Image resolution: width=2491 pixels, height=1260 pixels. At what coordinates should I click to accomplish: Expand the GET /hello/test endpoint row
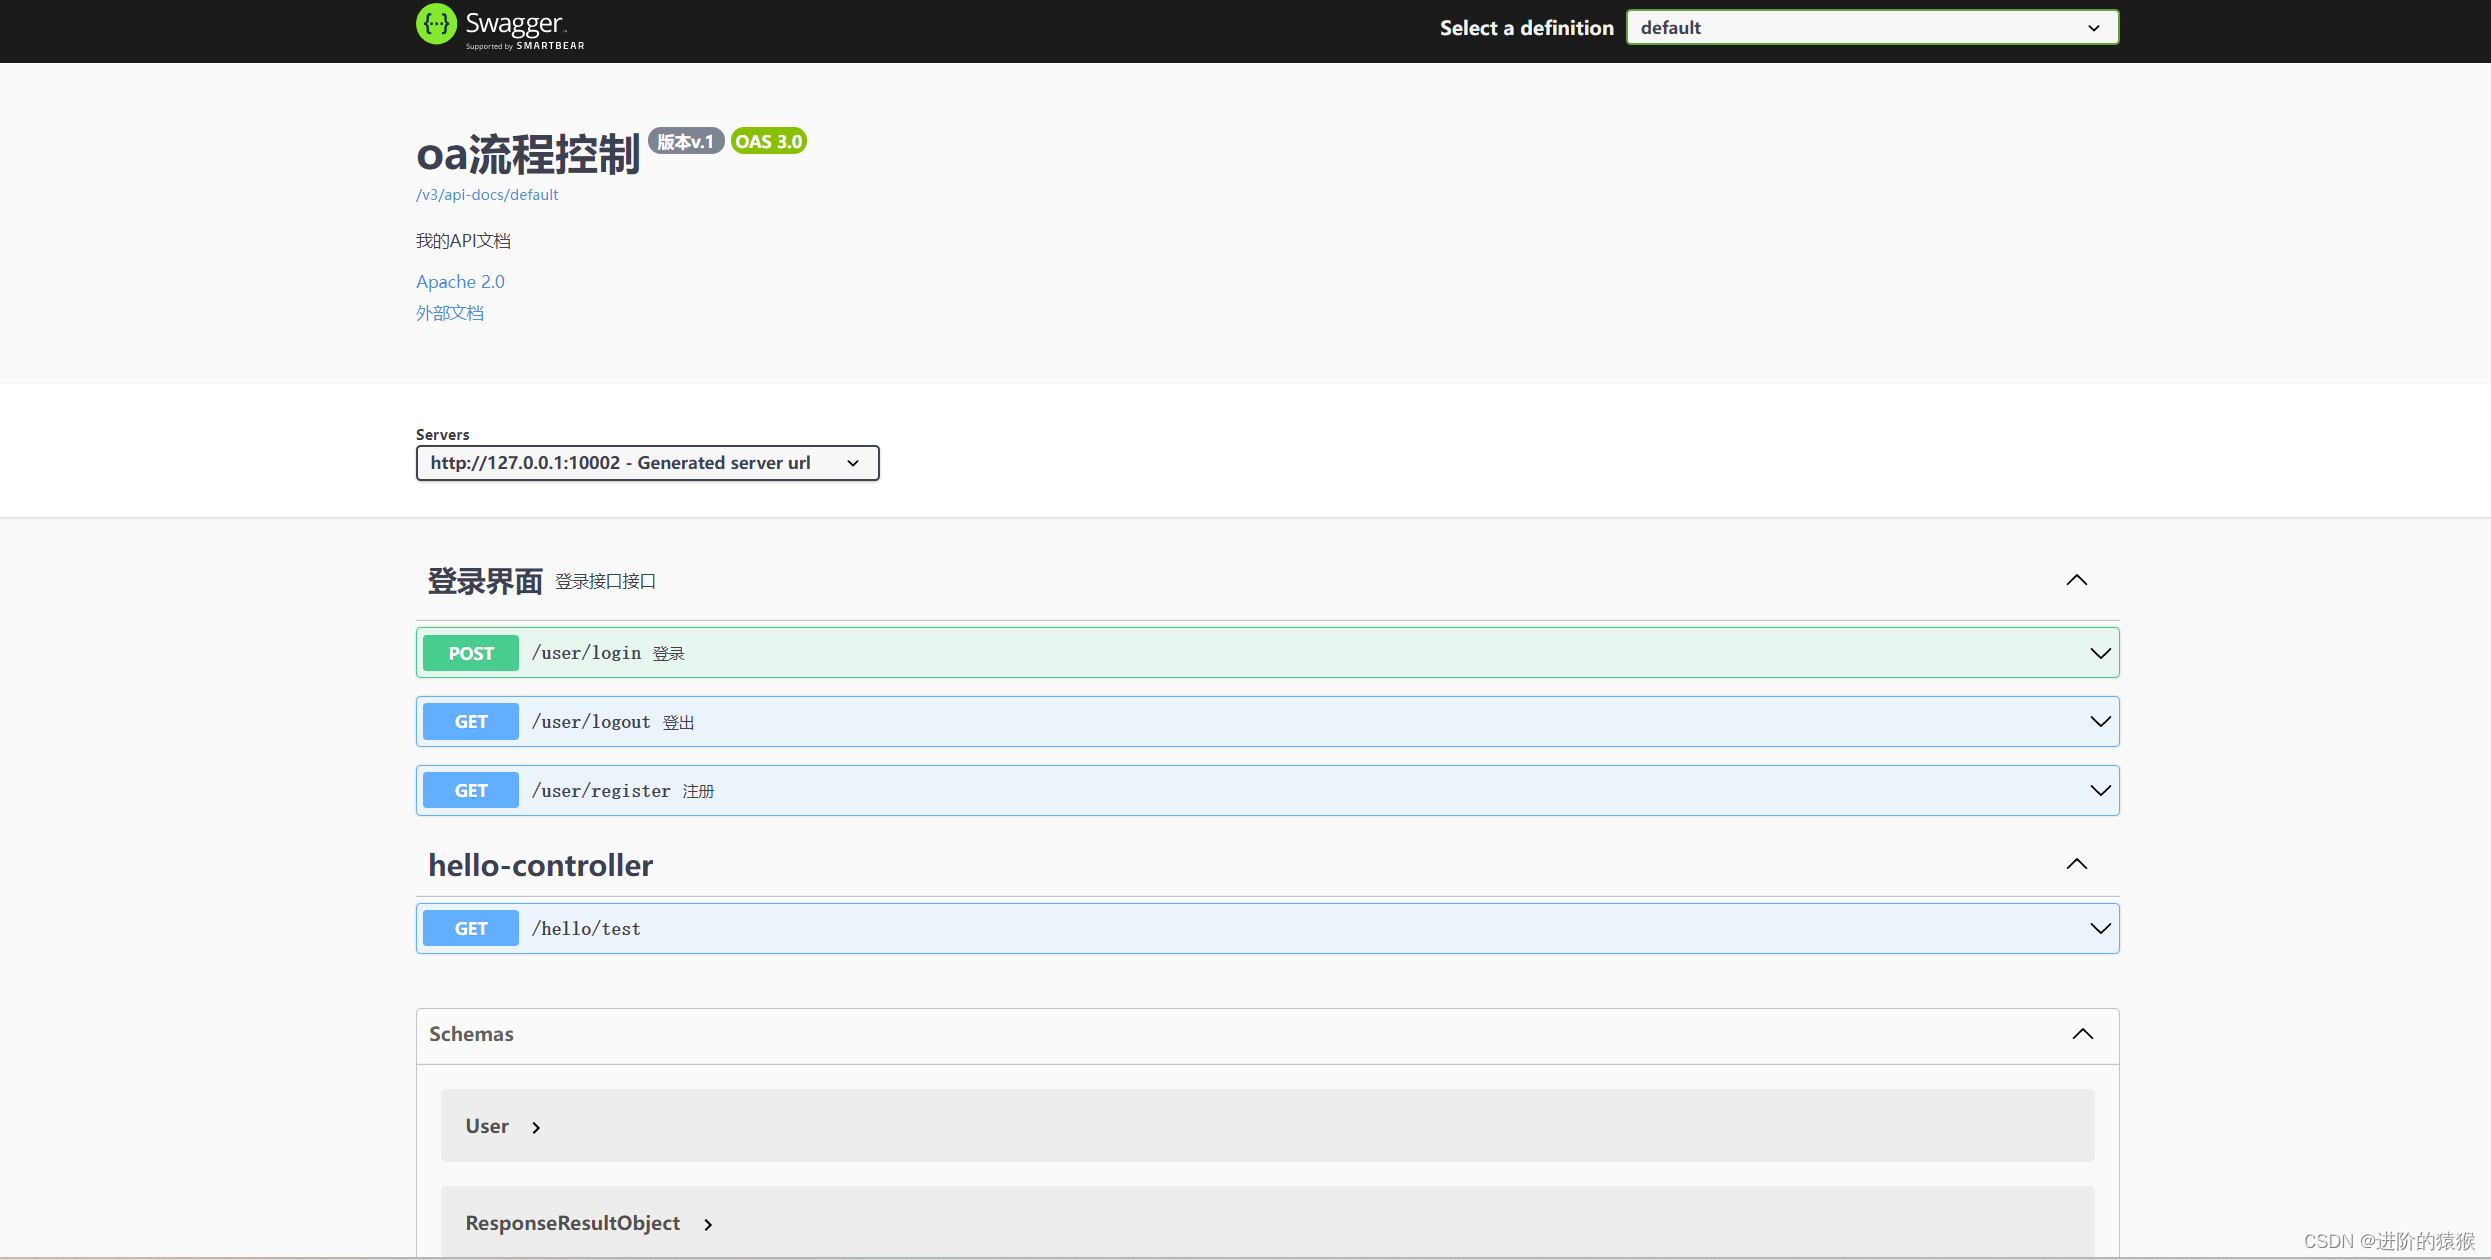point(2098,927)
